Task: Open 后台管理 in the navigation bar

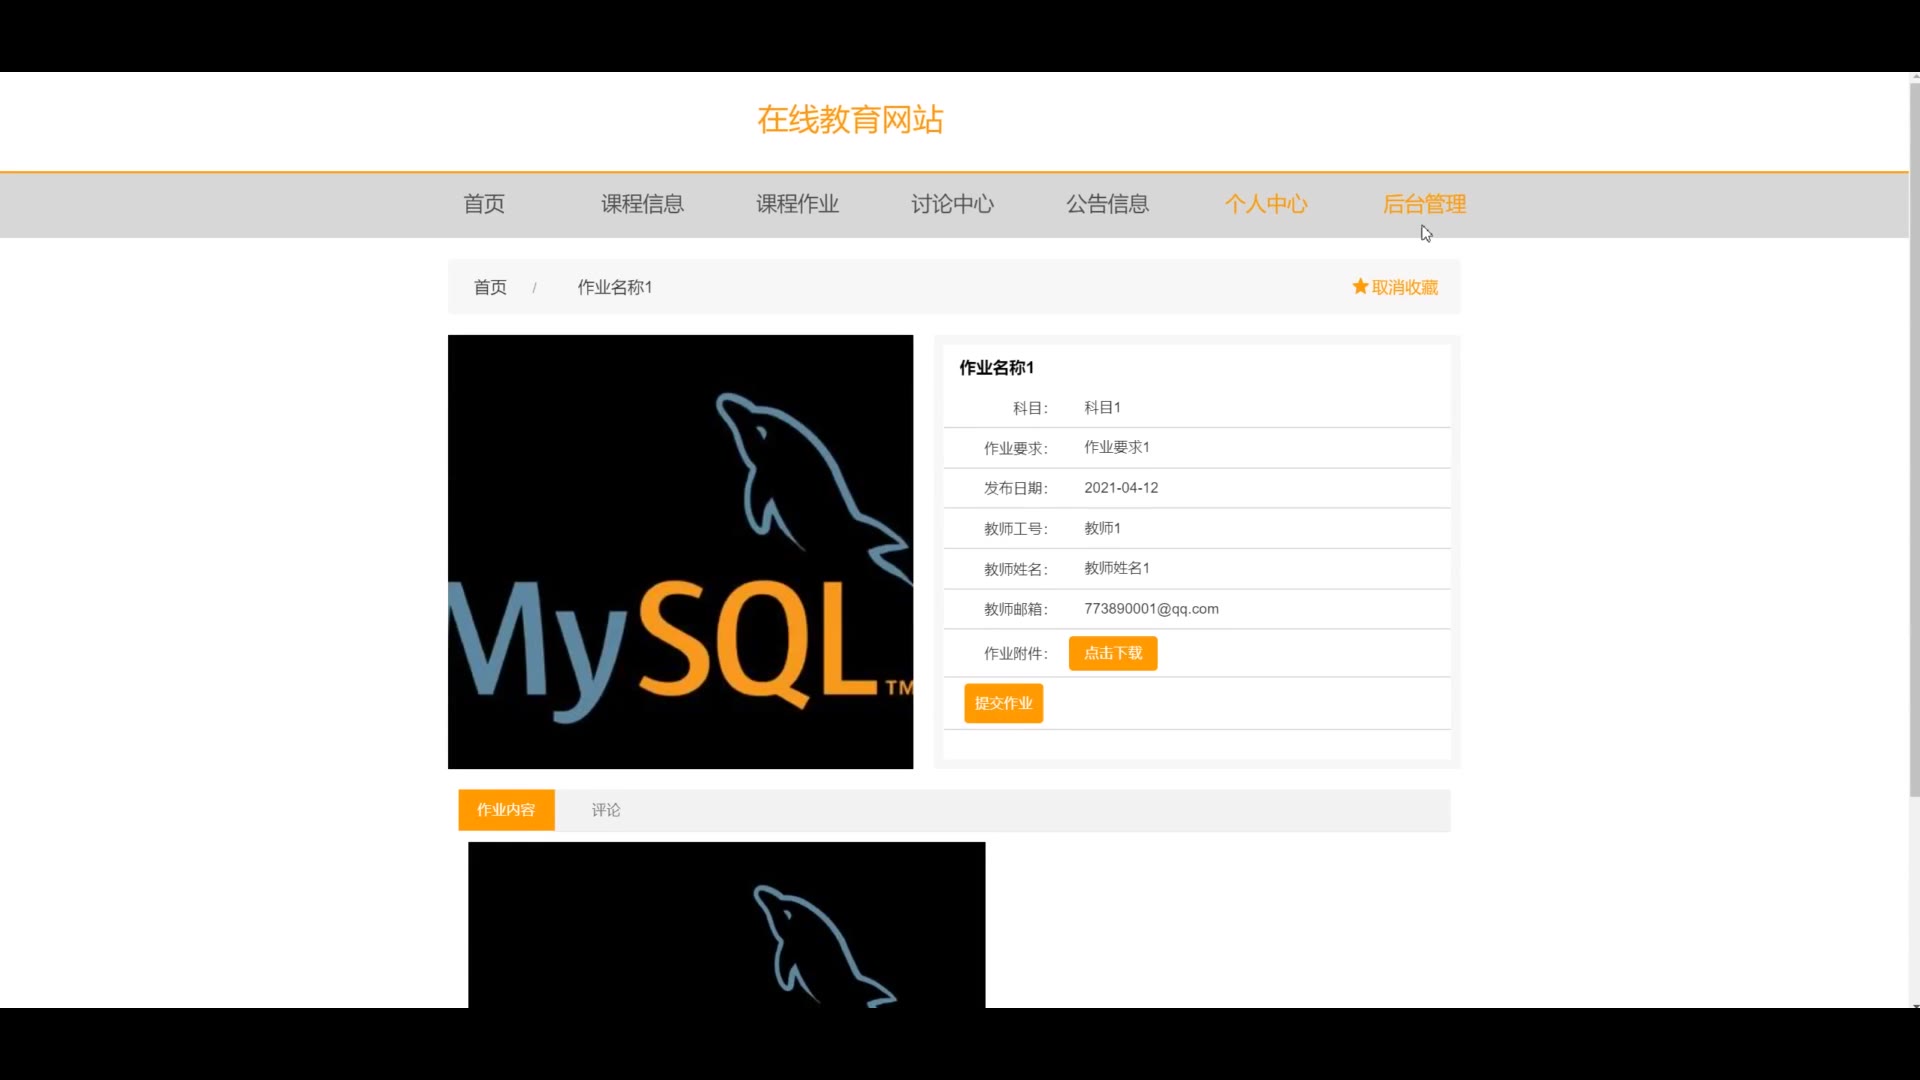Action: (x=1424, y=204)
